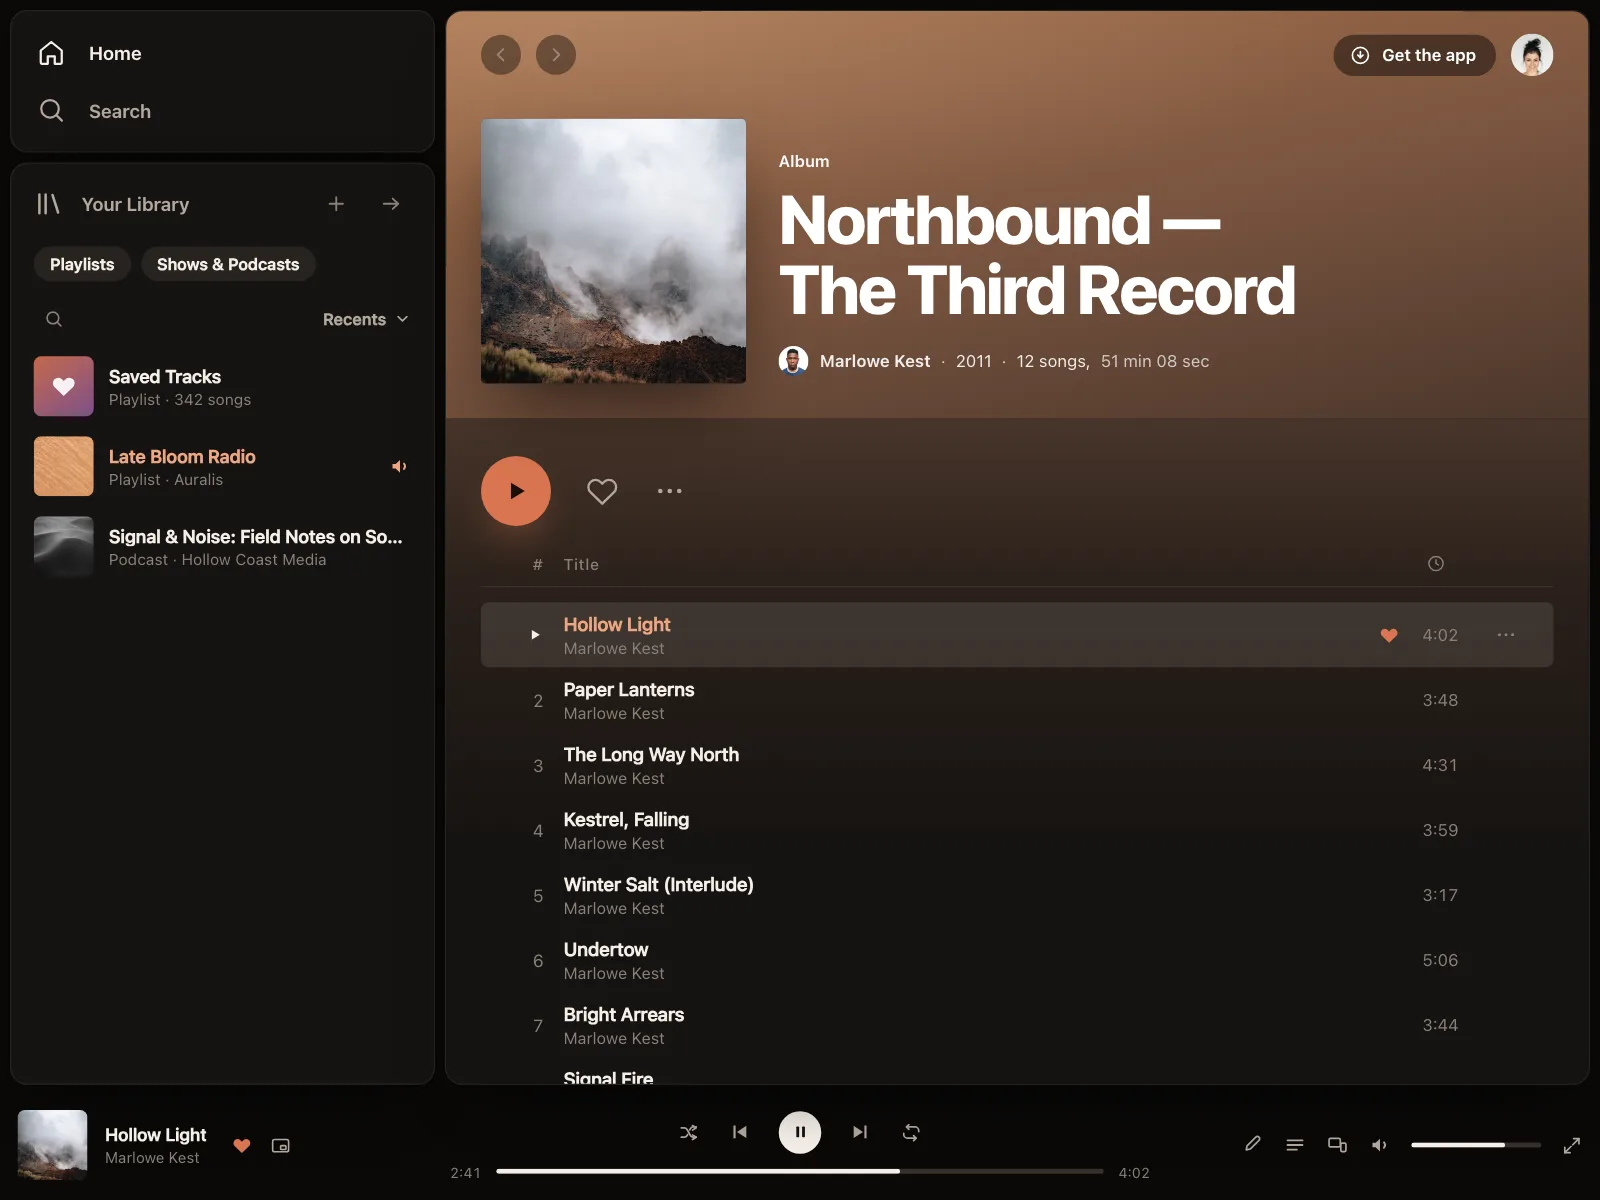Open picture-in-picture mini player
Viewport: 1600px width, 1200px height.
pos(281,1146)
